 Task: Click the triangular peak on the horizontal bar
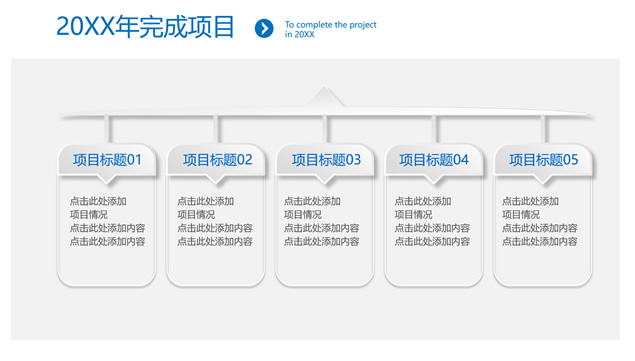click(324, 97)
